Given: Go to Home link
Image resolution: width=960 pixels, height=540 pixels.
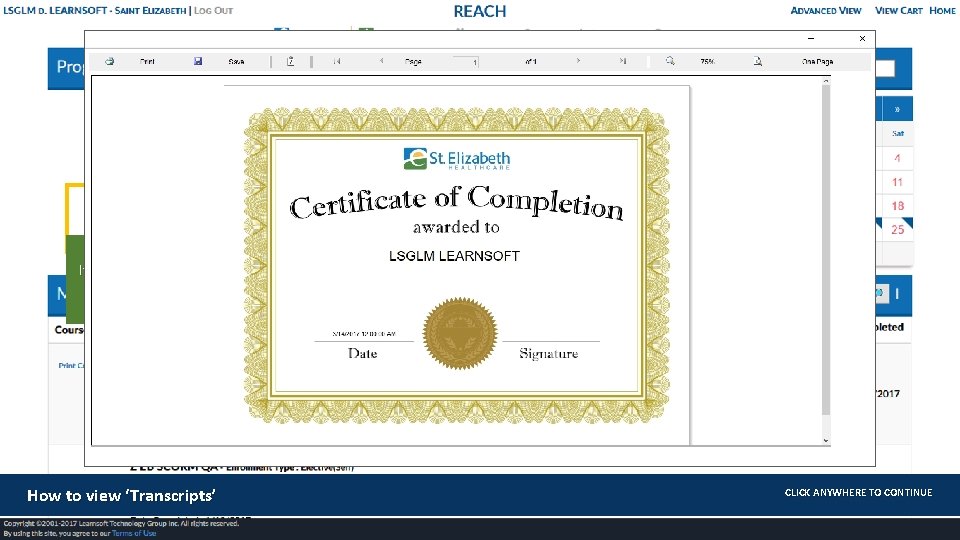Looking at the screenshot, I should tap(942, 10).
